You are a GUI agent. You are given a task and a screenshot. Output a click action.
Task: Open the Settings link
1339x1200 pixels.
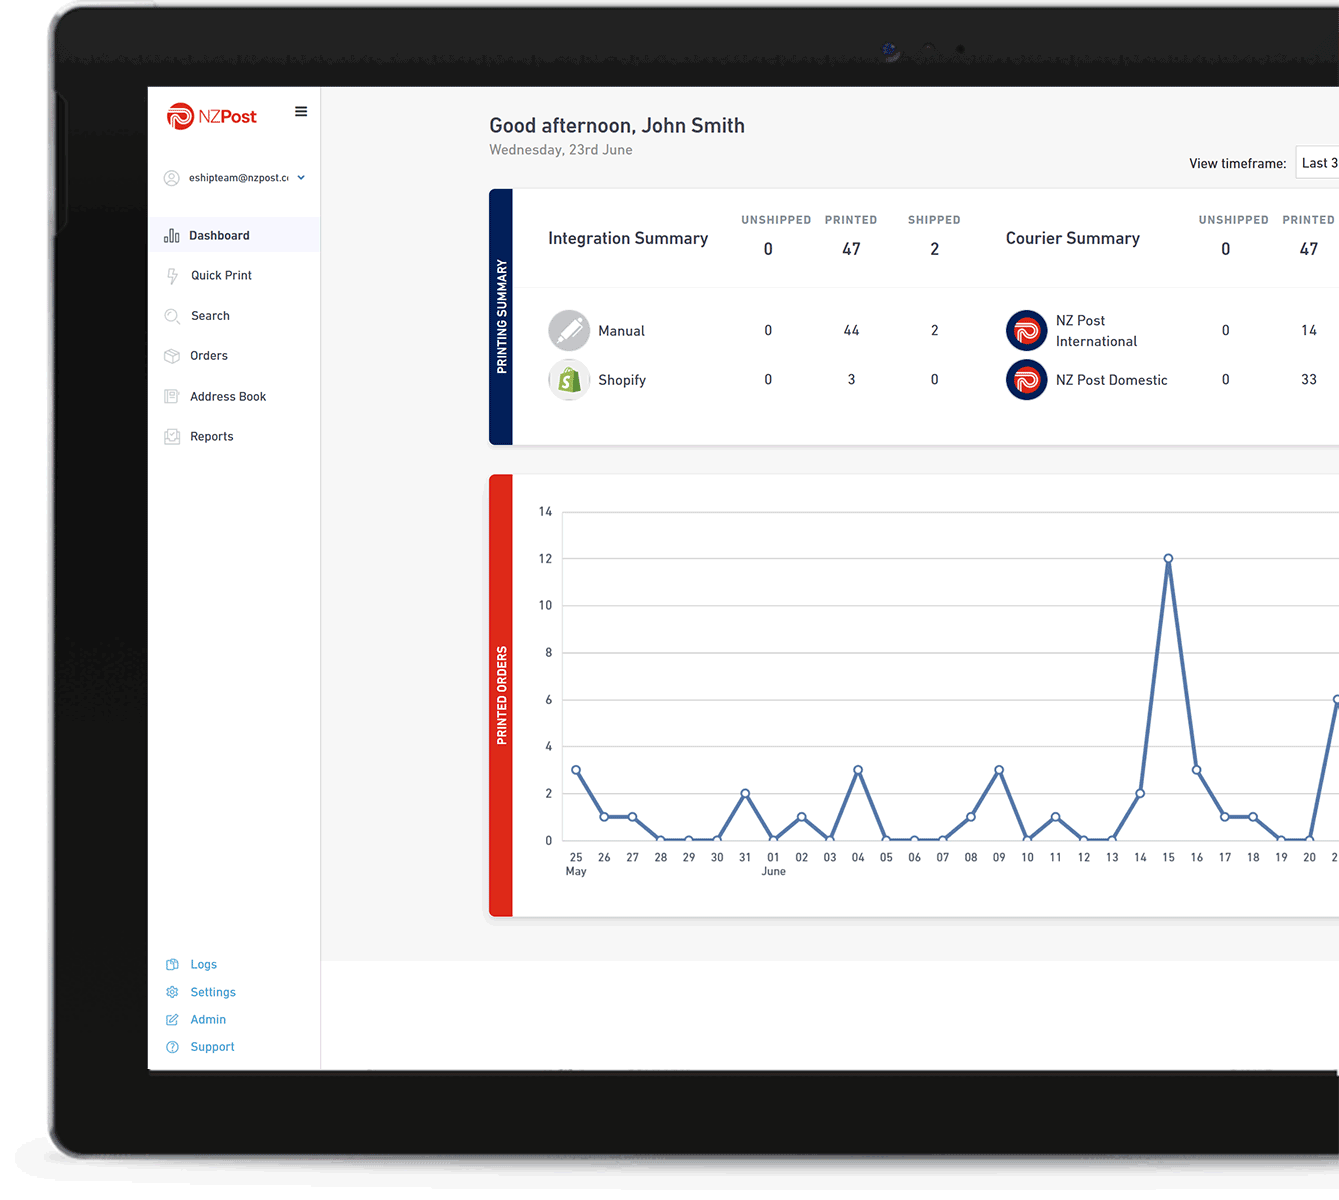[x=213, y=992]
